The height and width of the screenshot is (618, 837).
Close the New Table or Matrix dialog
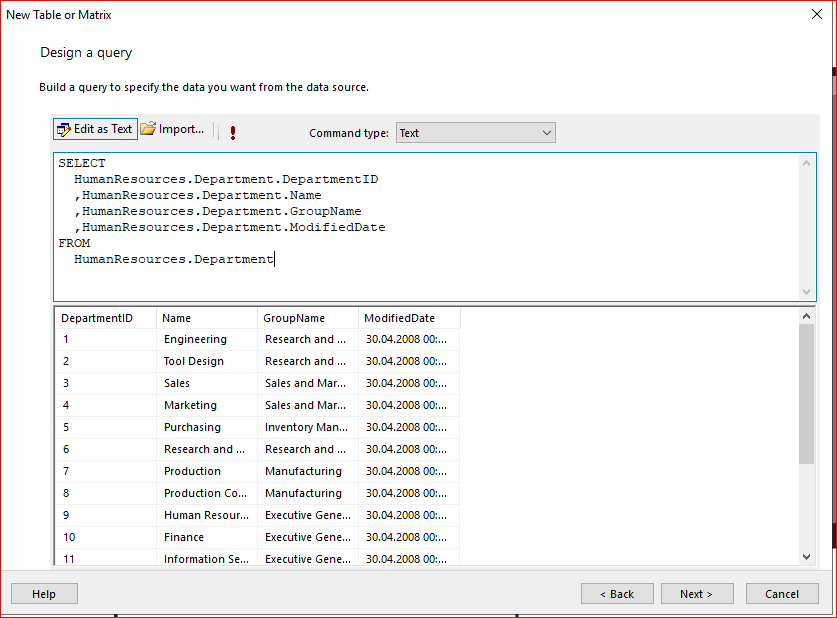[815, 15]
